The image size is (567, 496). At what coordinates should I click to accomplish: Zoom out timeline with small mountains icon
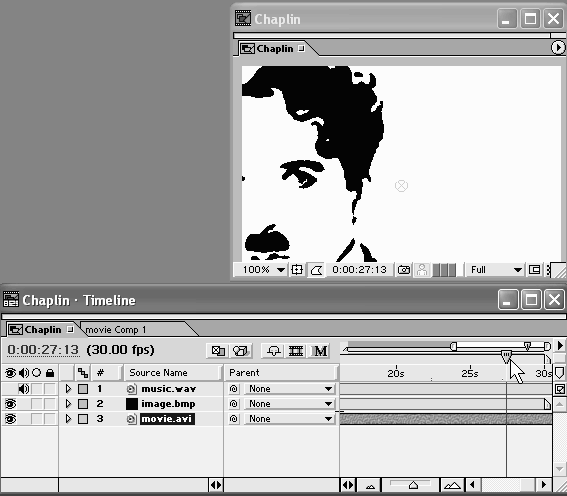pyautogui.click(x=370, y=486)
